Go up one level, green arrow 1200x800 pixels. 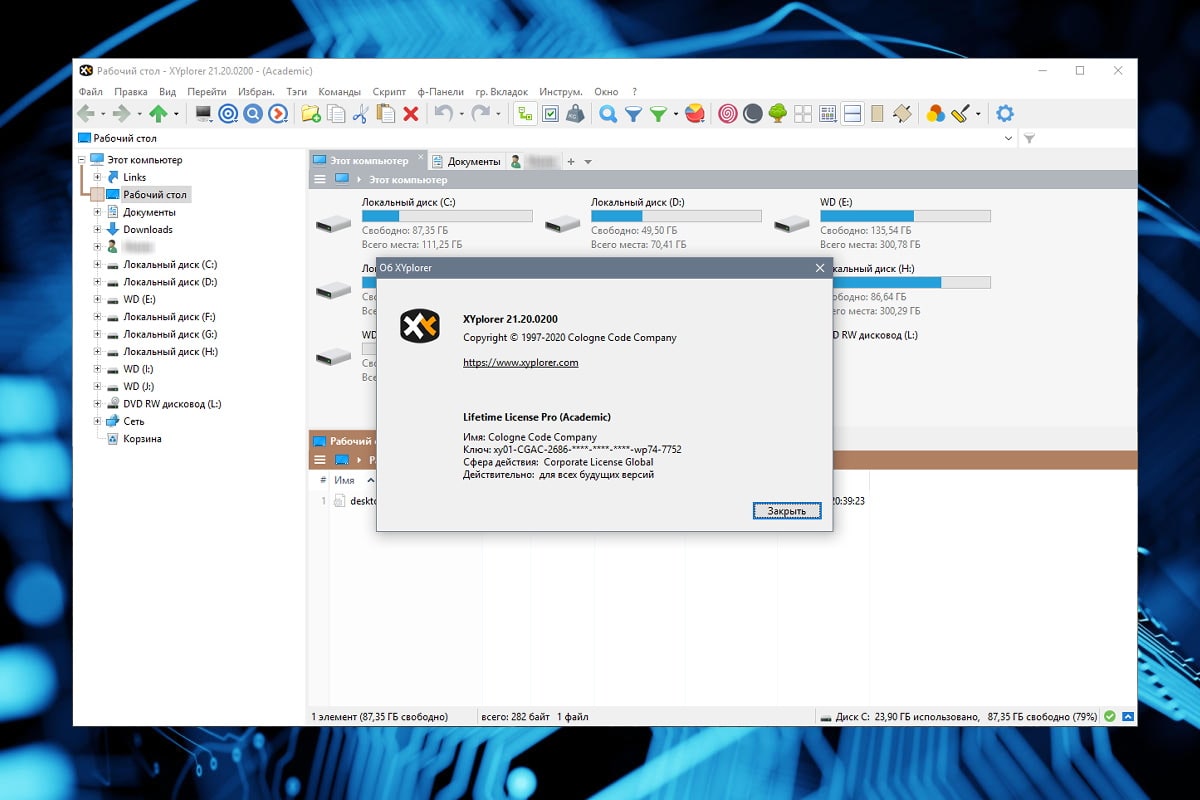158,114
